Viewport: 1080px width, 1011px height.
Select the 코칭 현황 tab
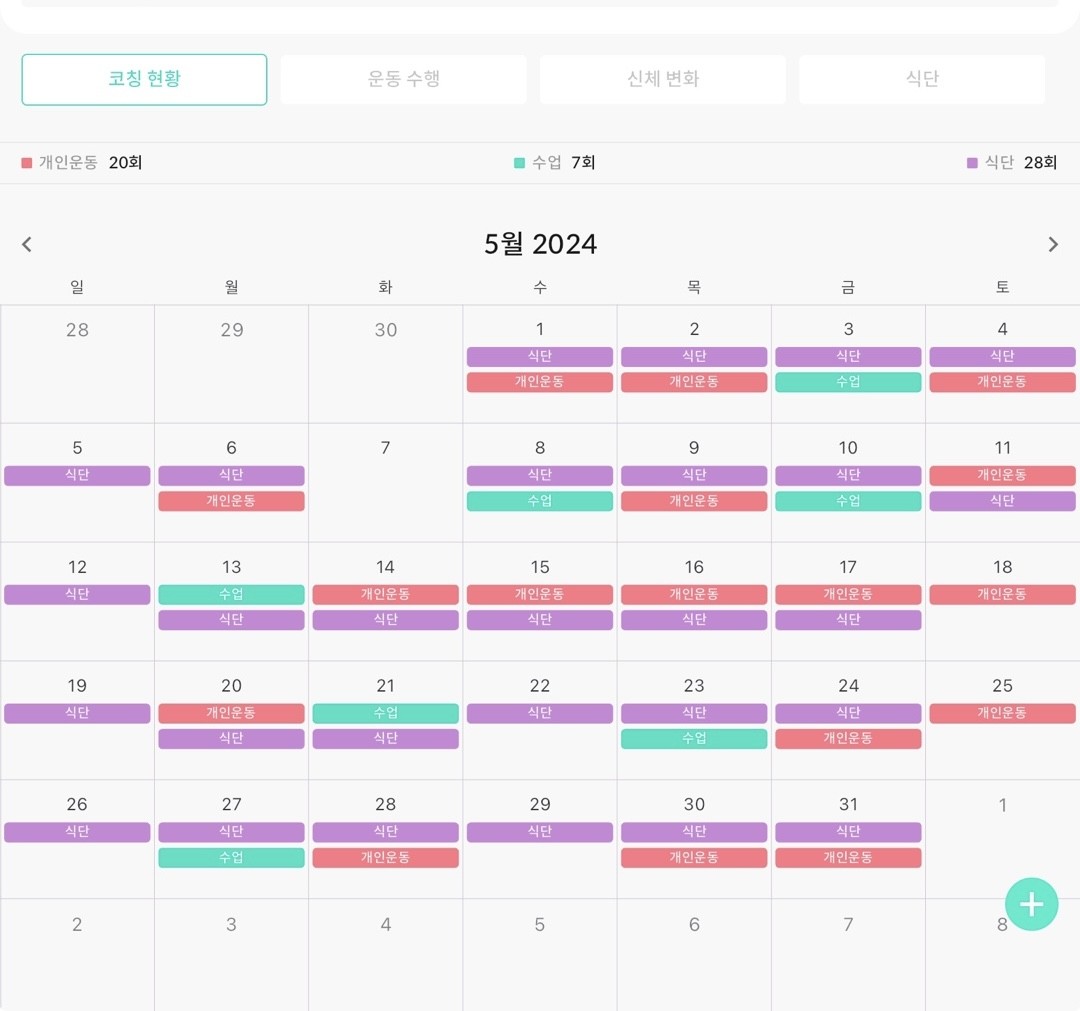click(x=144, y=79)
